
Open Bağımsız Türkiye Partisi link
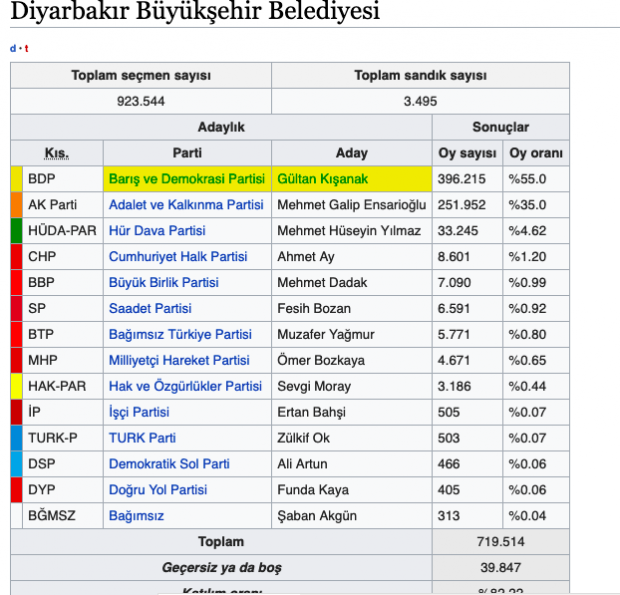click(180, 334)
